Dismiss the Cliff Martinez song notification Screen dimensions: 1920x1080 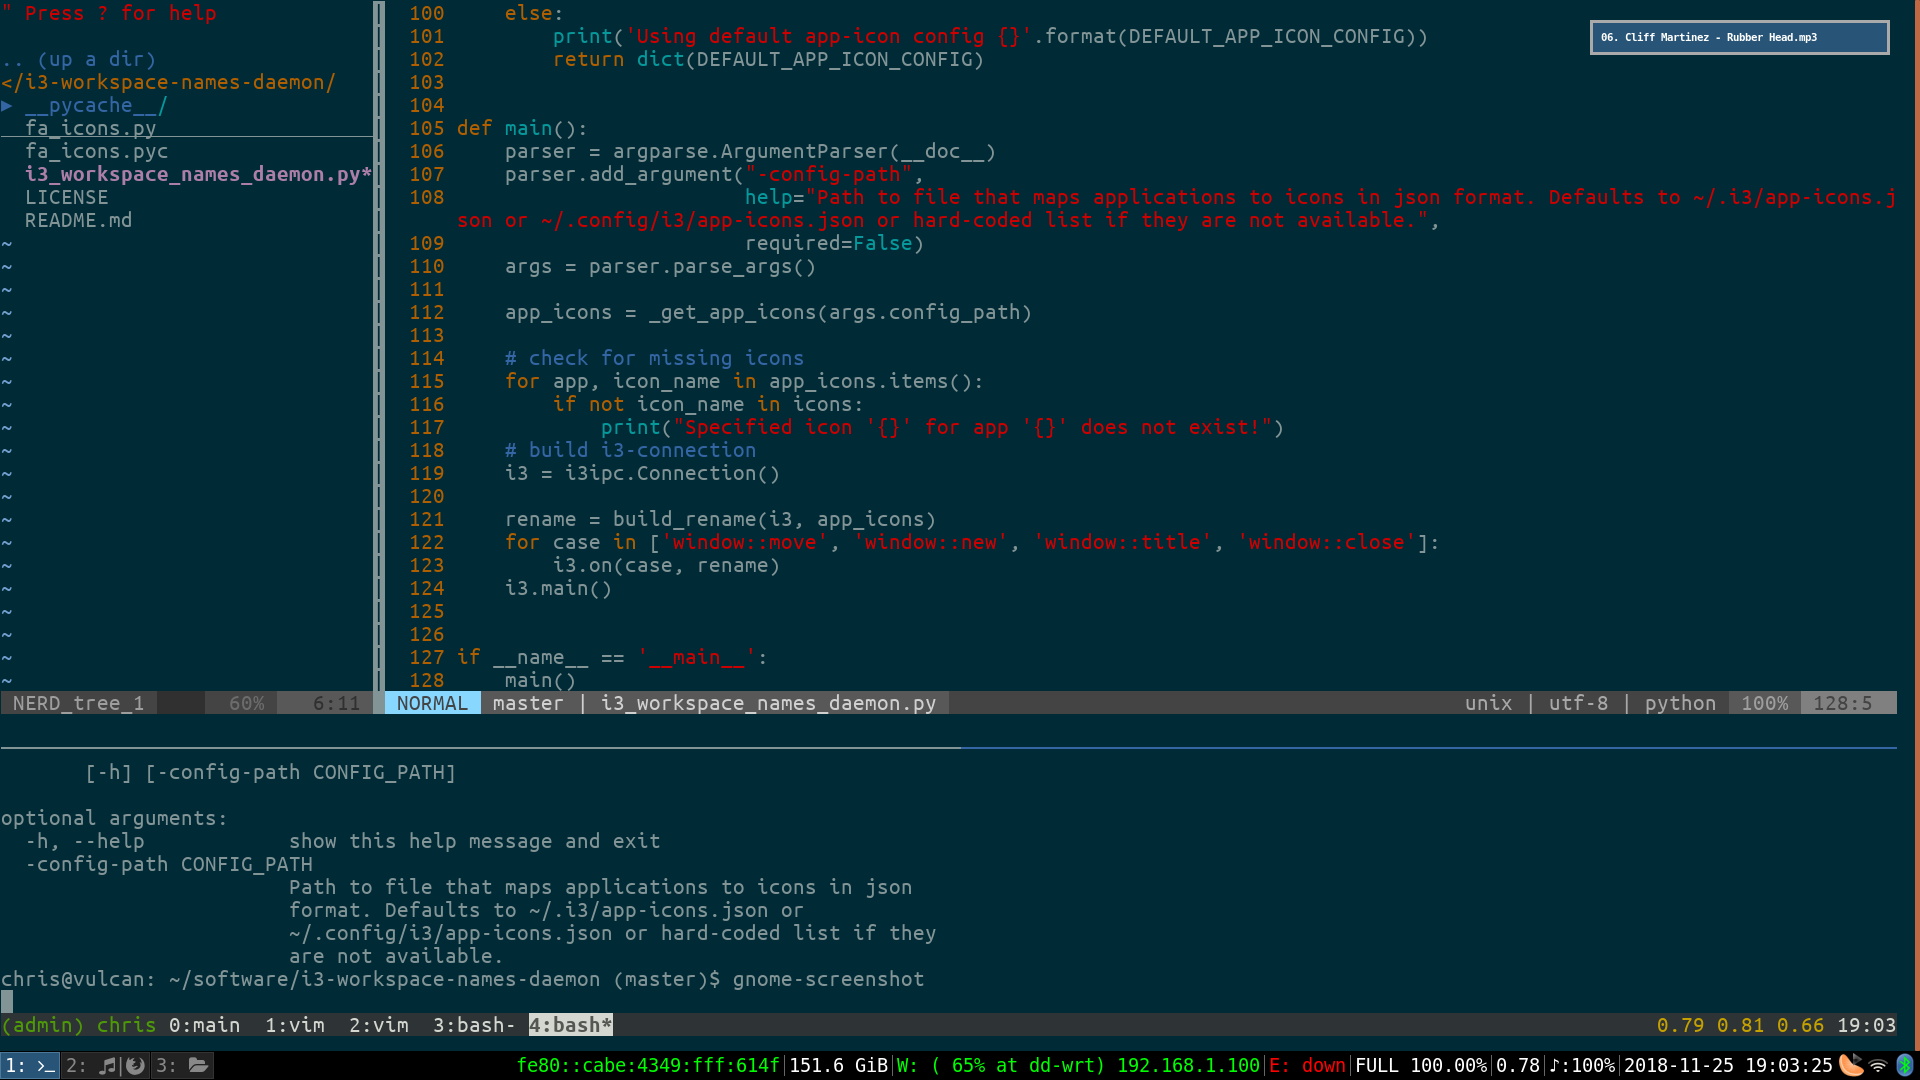(x=1738, y=38)
